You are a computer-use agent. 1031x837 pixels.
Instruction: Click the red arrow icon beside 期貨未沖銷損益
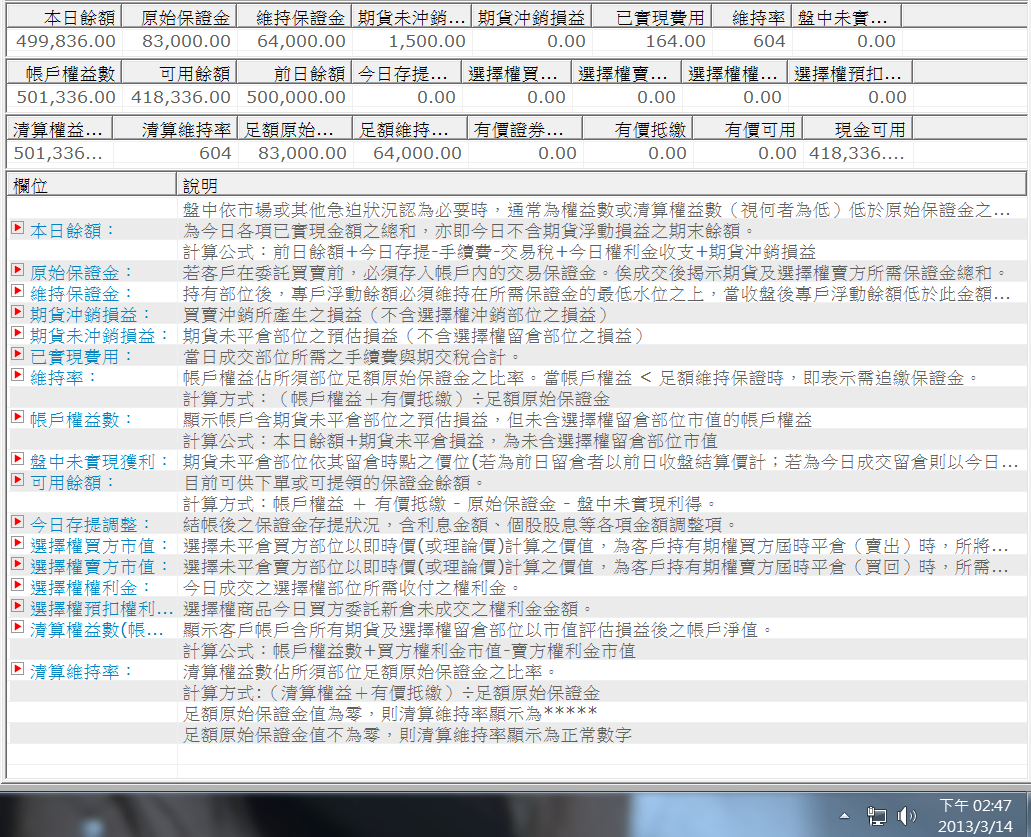(18, 333)
